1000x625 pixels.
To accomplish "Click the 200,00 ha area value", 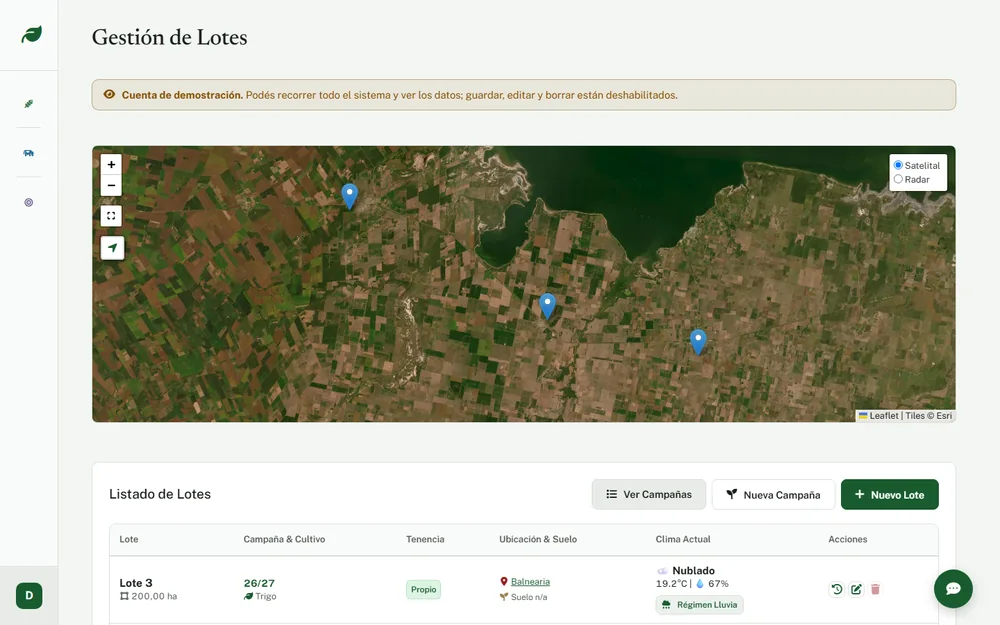I will 154,596.
